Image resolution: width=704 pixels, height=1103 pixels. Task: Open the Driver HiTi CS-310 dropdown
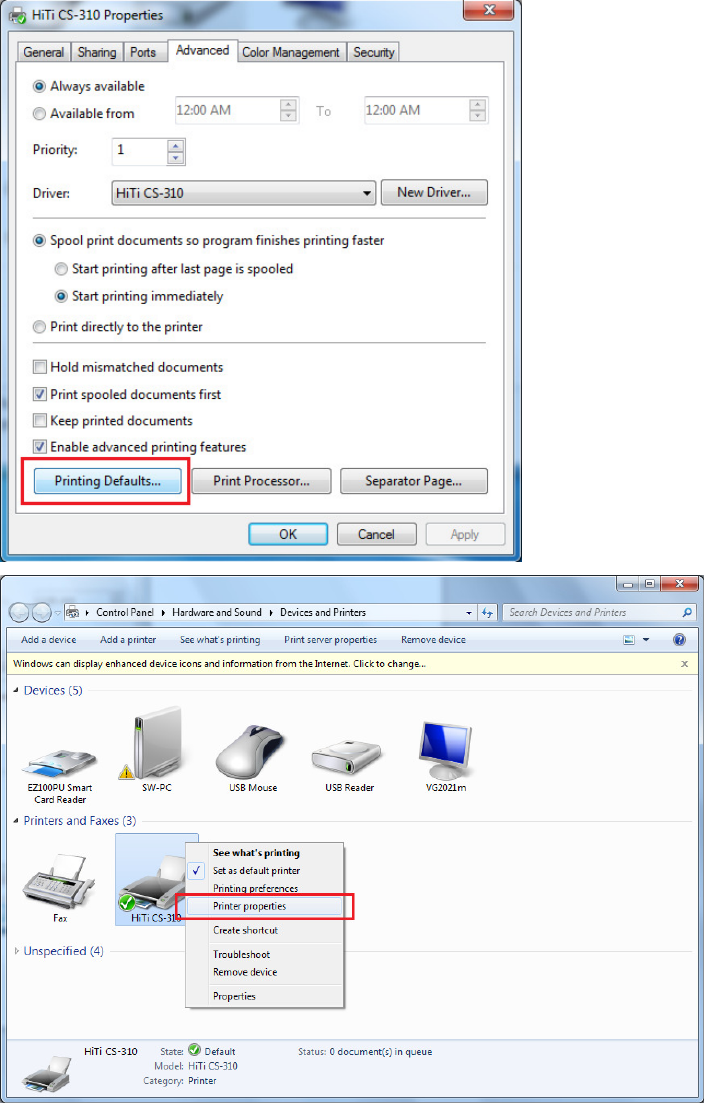tap(243, 192)
